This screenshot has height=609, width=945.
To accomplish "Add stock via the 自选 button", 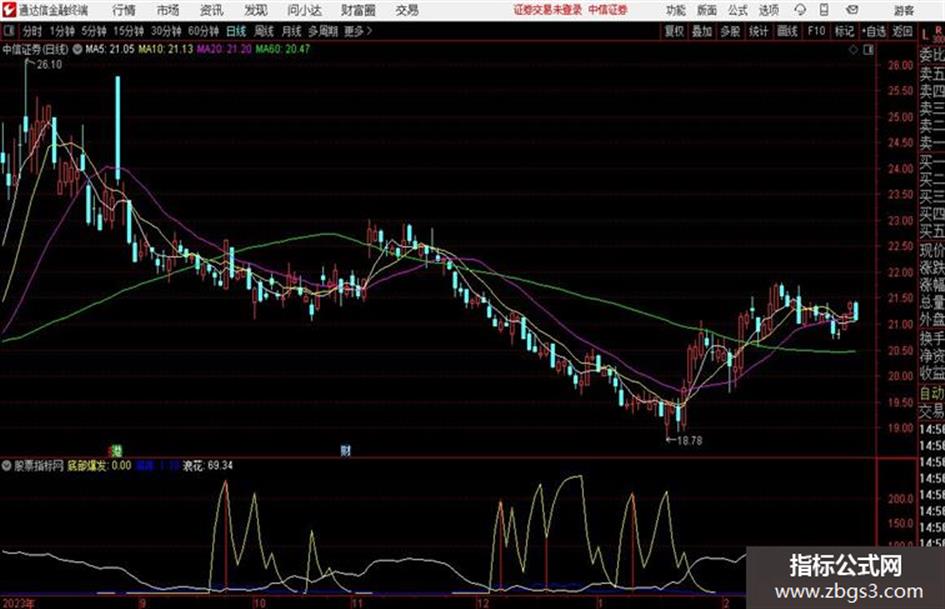I will click(x=873, y=31).
